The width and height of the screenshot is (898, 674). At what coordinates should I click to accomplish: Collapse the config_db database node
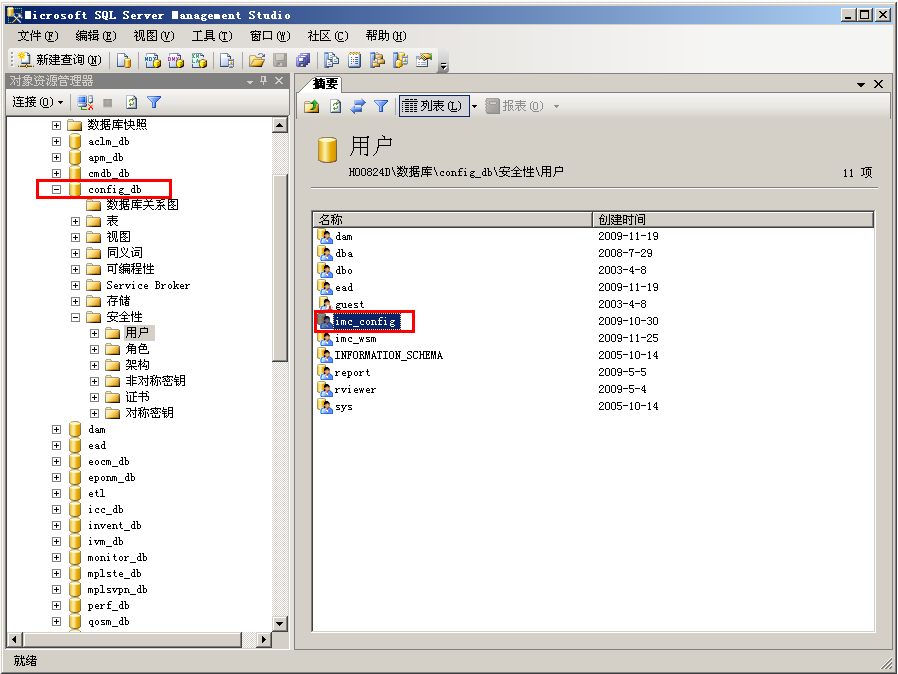(x=56, y=189)
